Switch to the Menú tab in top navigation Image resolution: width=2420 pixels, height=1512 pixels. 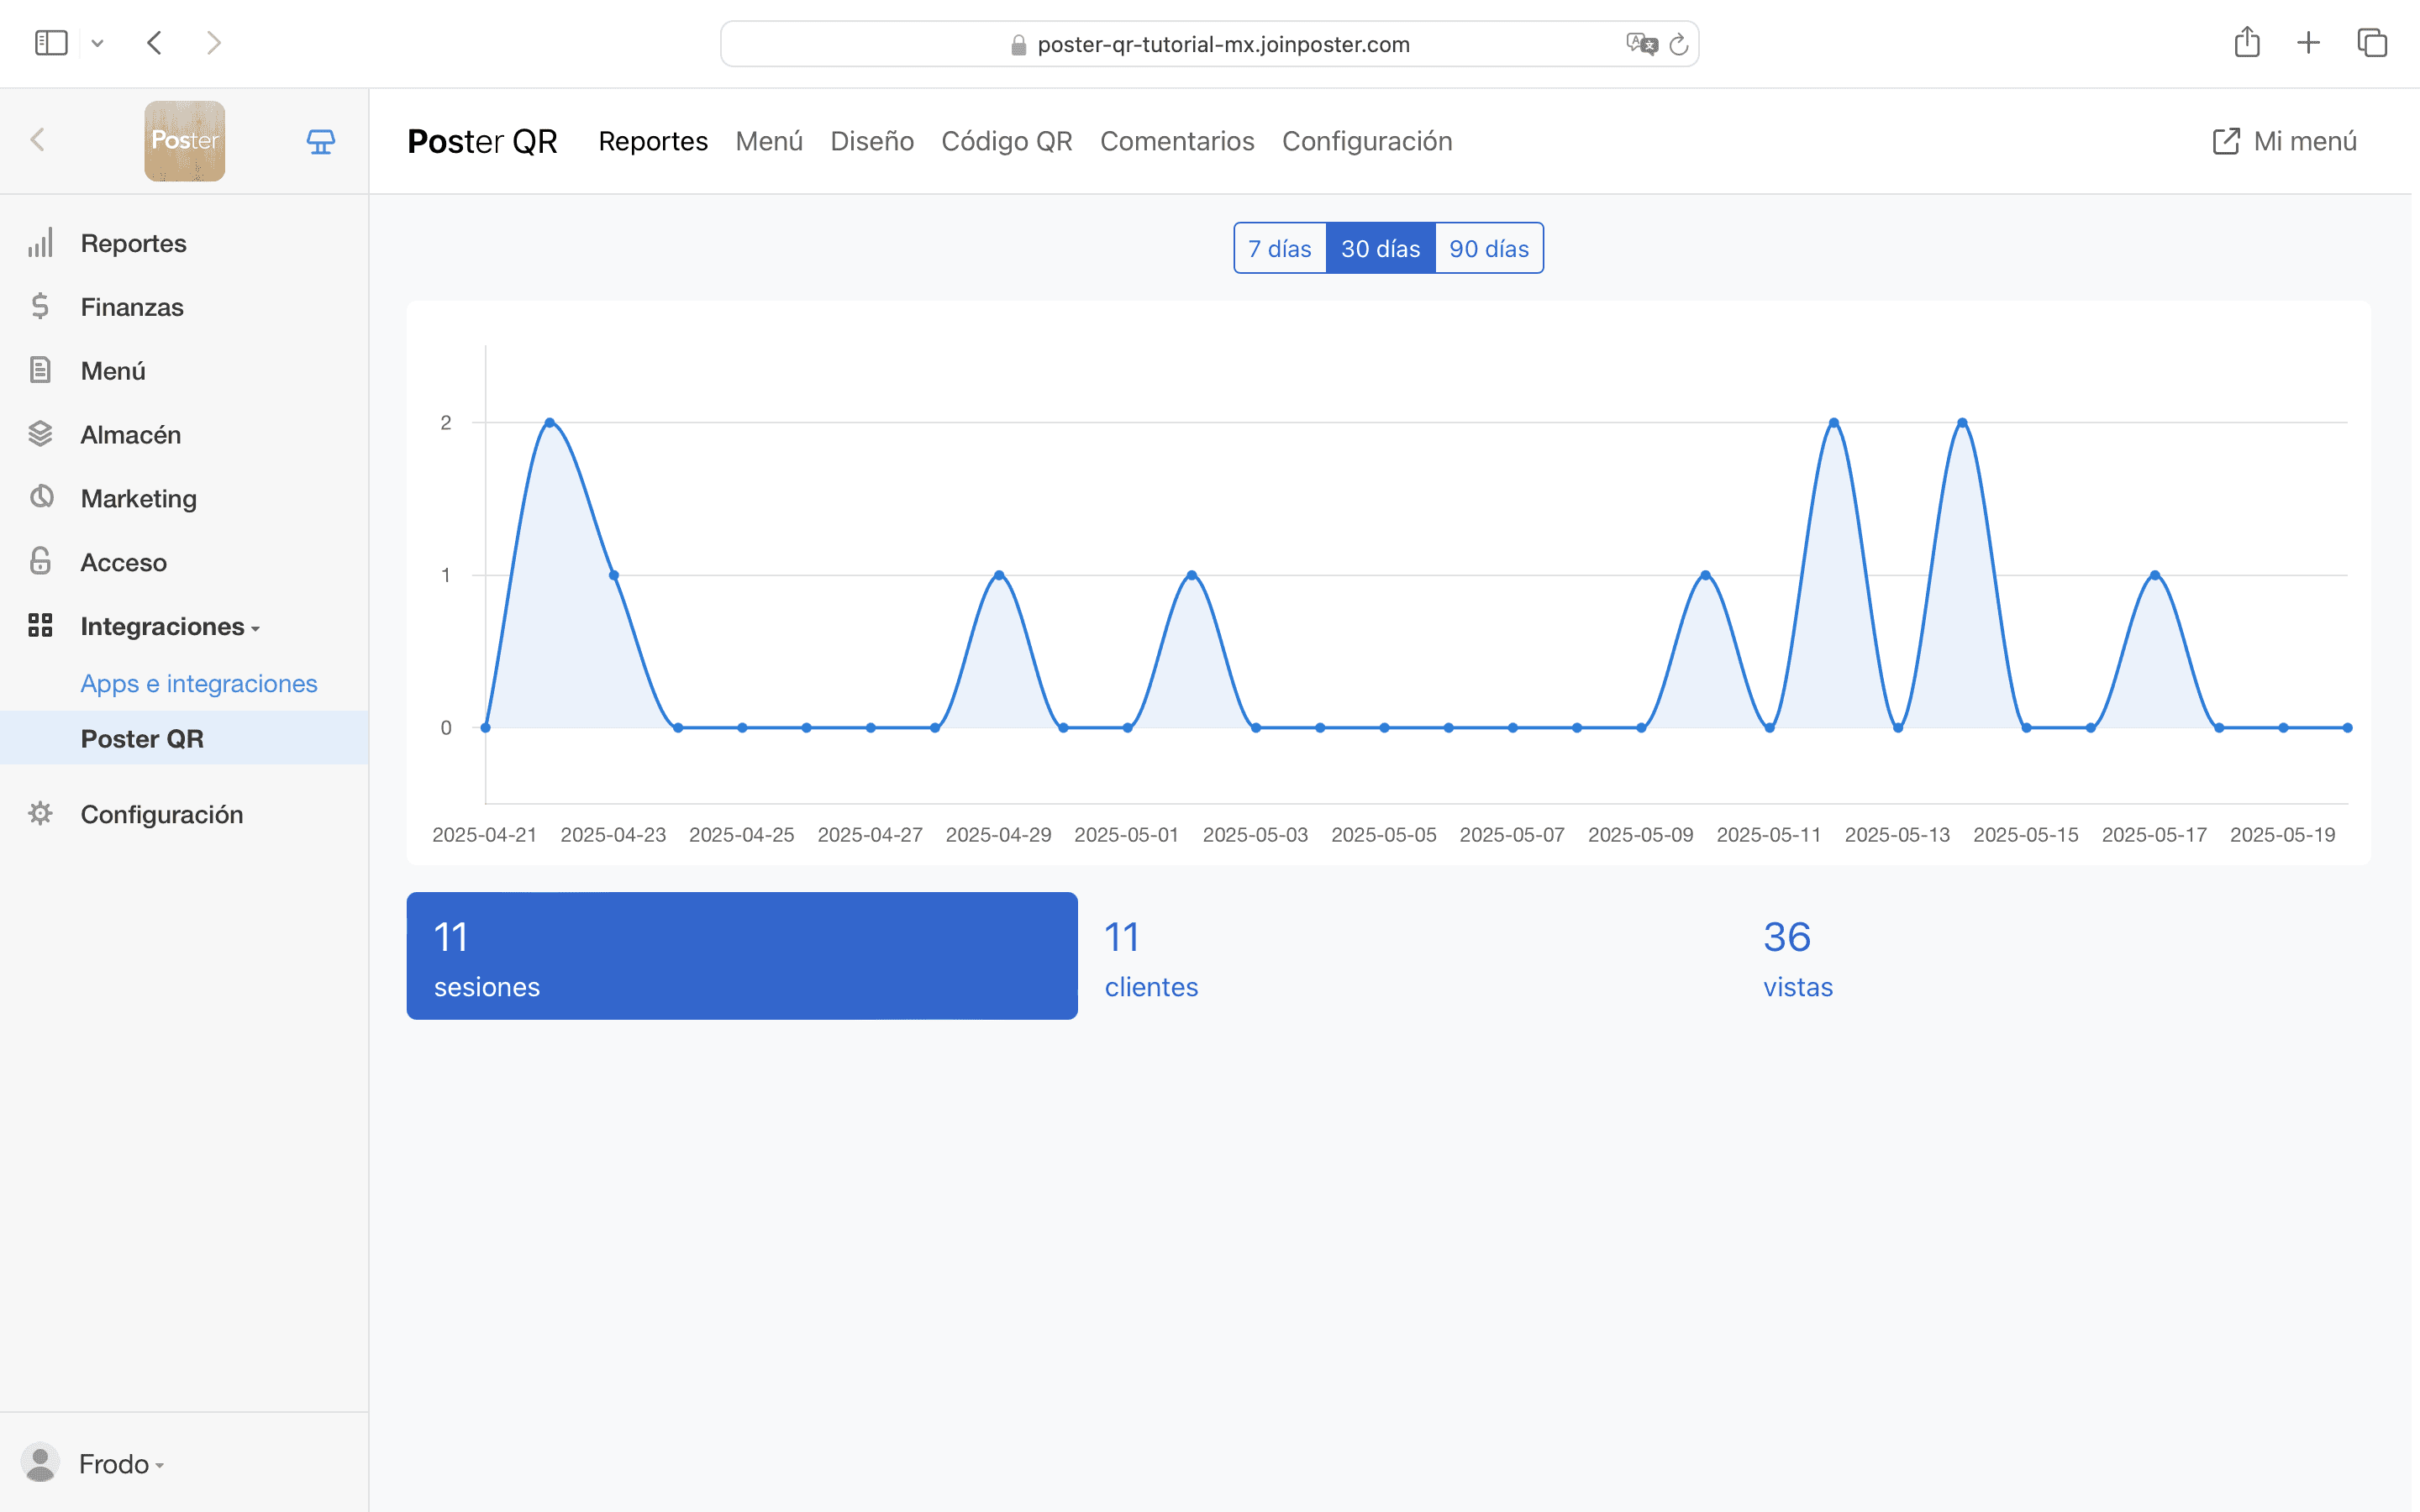click(x=769, y=141)
